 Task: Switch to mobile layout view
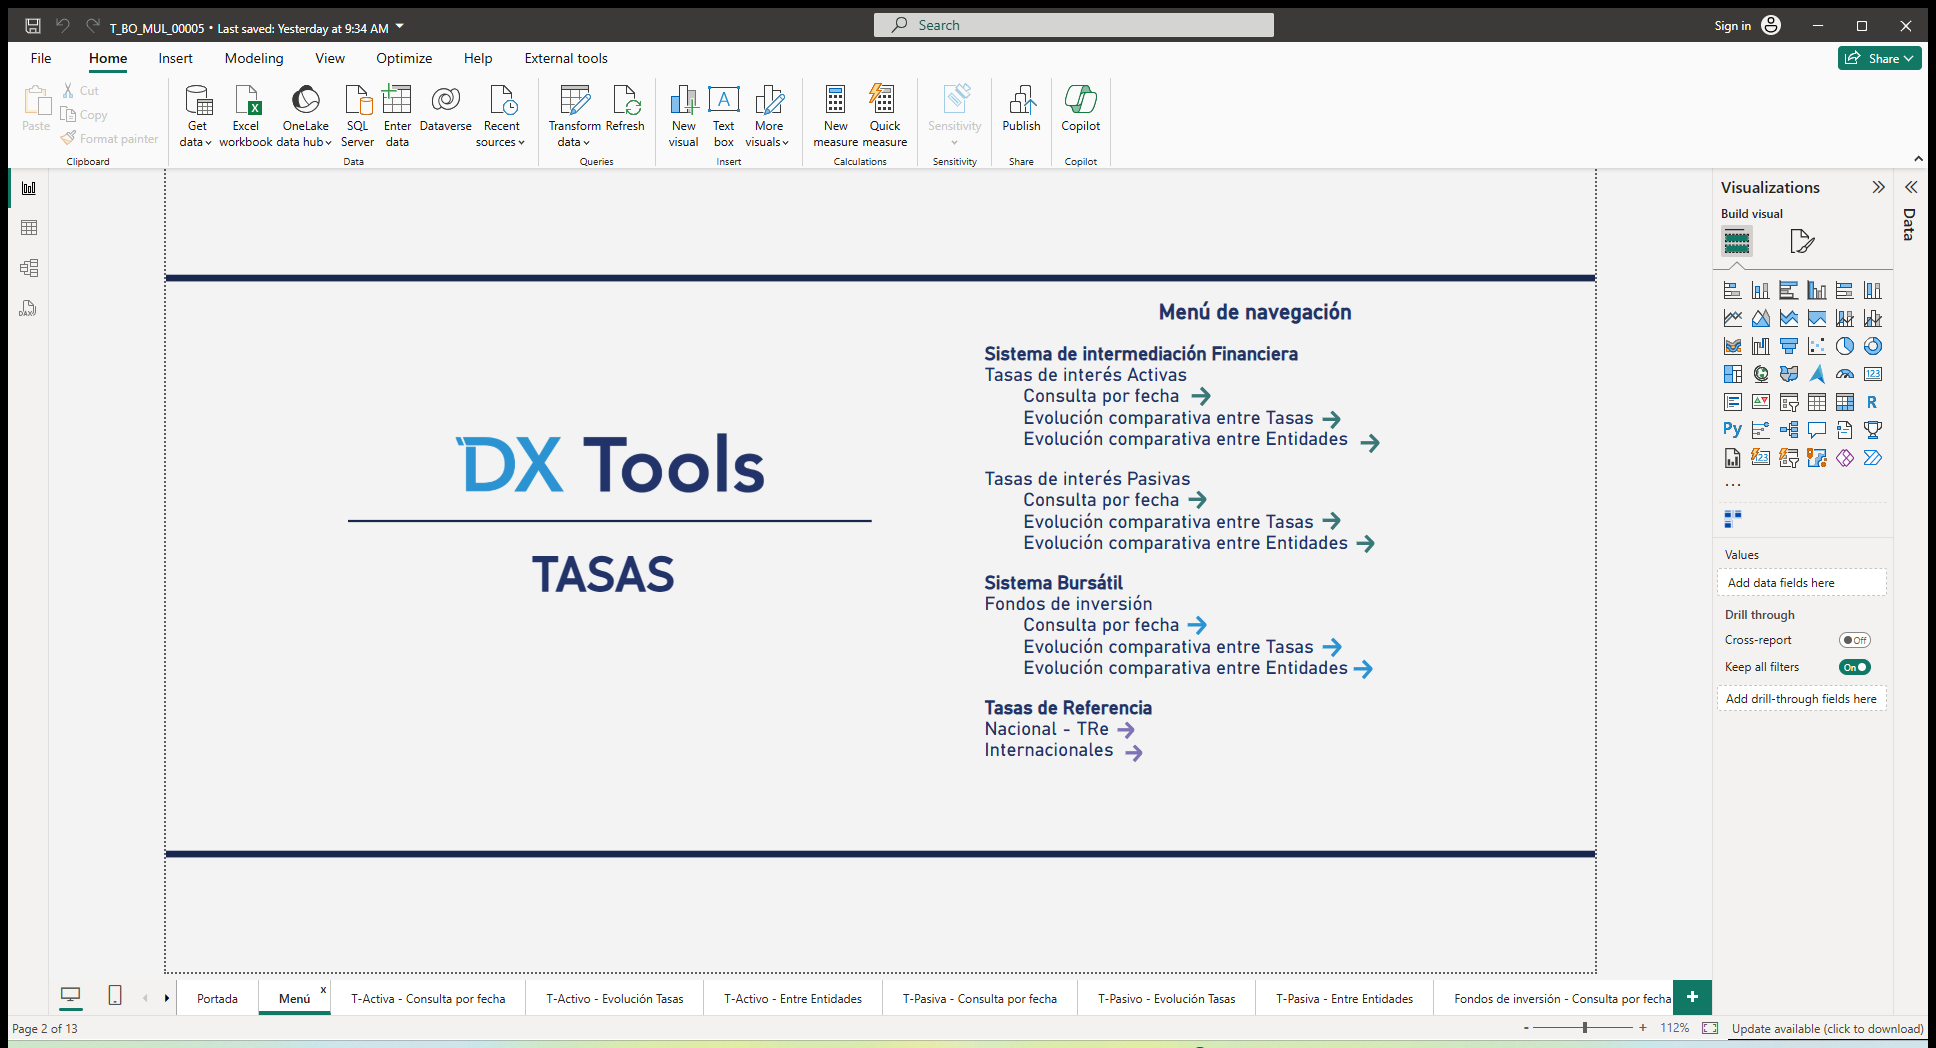click(x=115, y=995)
